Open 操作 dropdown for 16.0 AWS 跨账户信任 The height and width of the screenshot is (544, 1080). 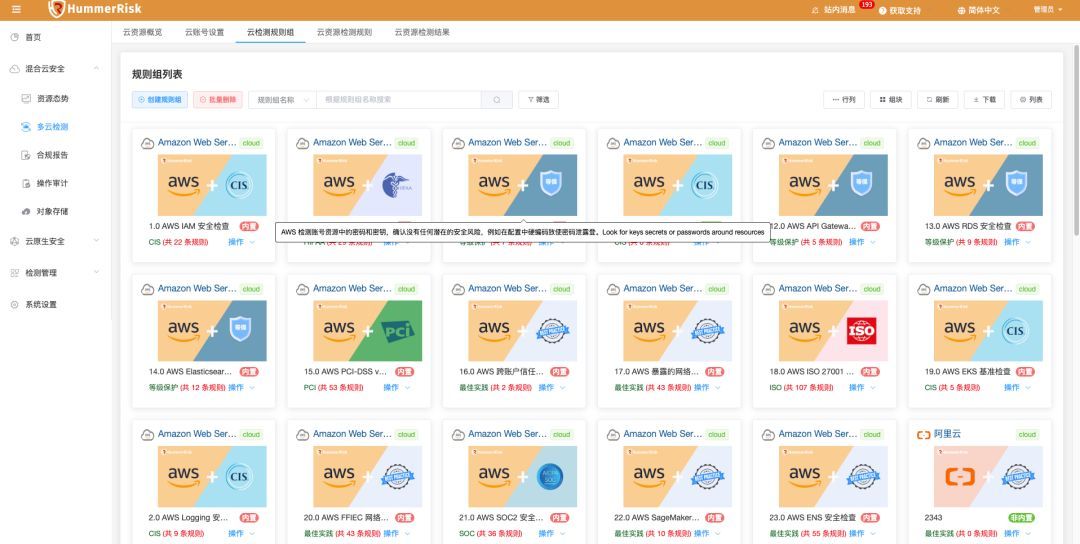click(552, 388)
